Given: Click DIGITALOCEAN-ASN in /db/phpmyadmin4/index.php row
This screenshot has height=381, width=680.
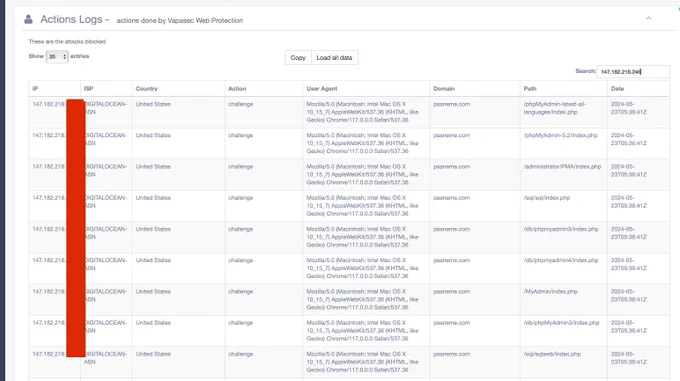Looking at the screenshot, I should pyautogui.click(x=106, y=264).
